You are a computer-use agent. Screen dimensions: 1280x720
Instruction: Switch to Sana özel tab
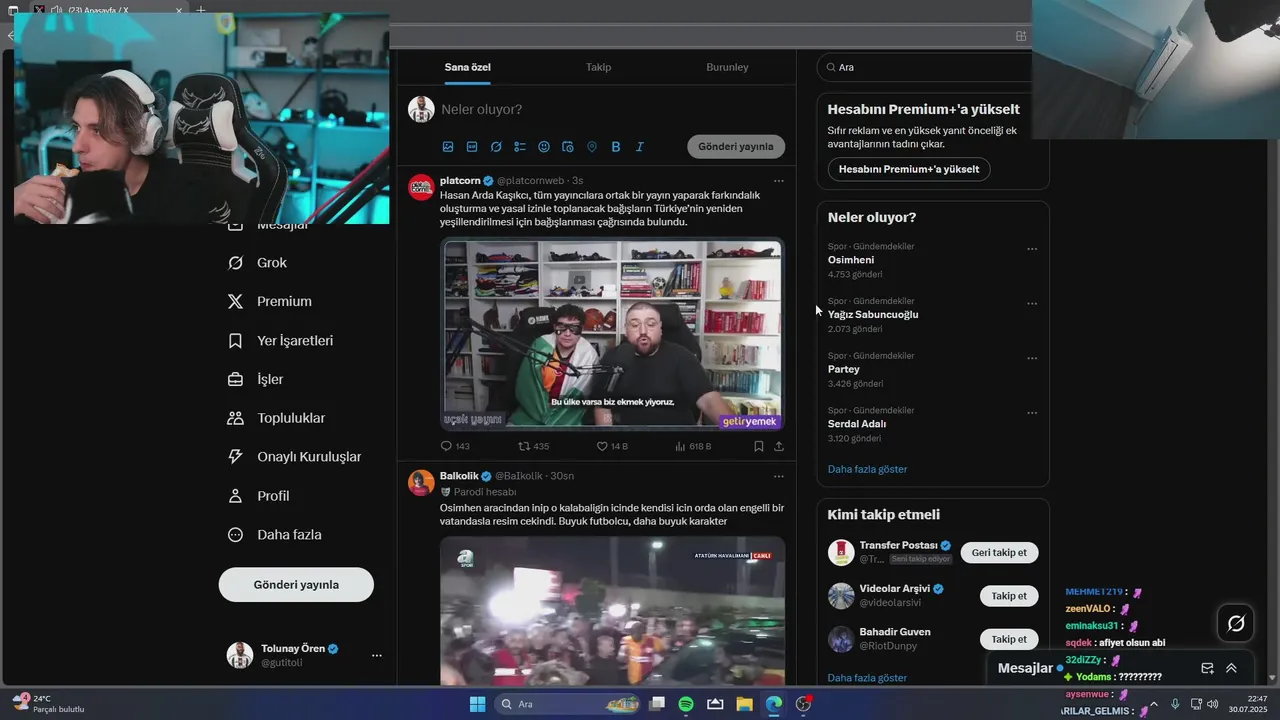[x=468, y=67]
